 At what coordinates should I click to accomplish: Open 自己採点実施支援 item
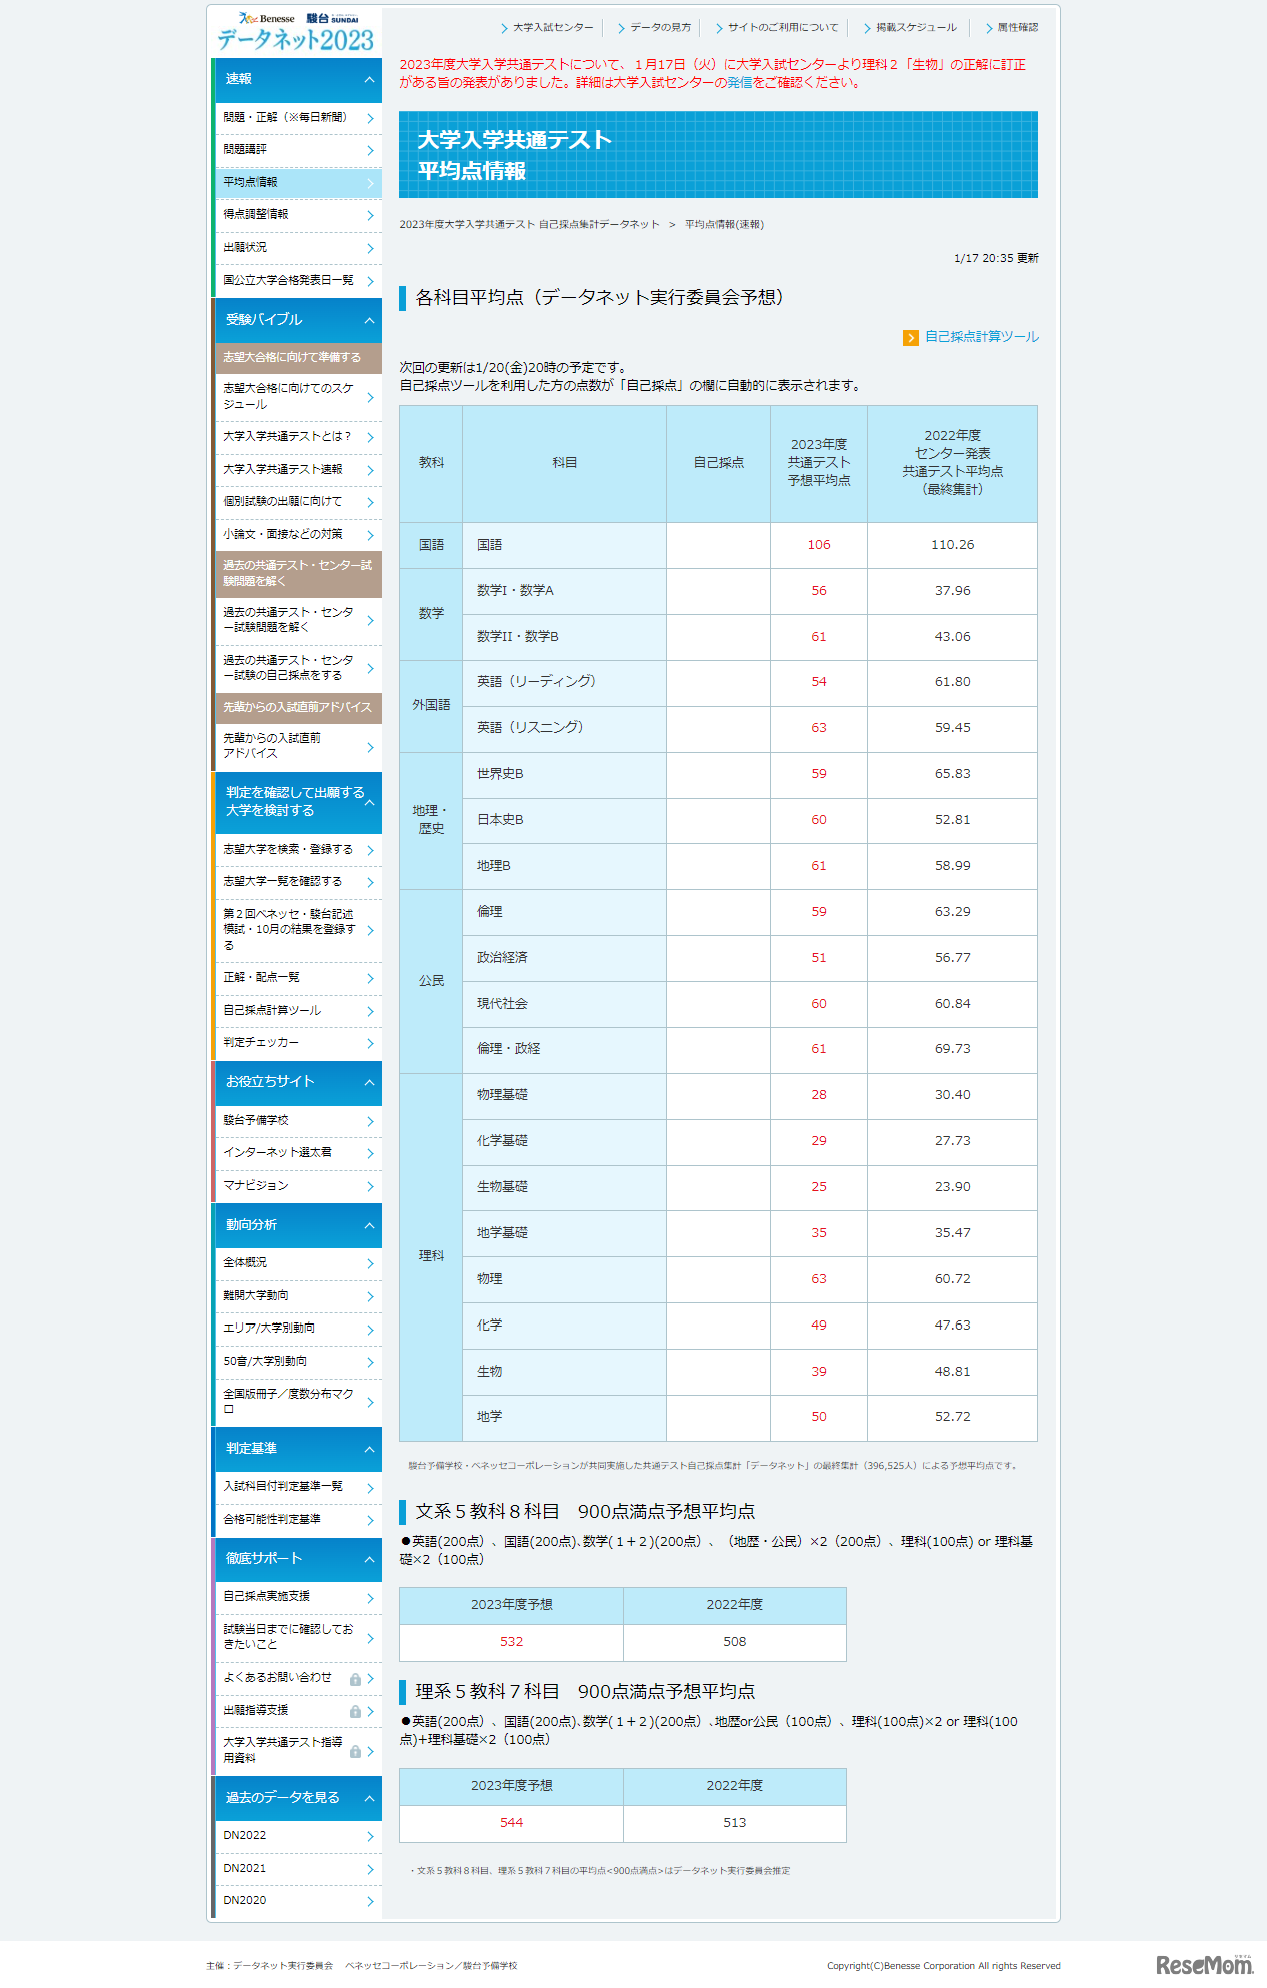[x=297, y=1597]
